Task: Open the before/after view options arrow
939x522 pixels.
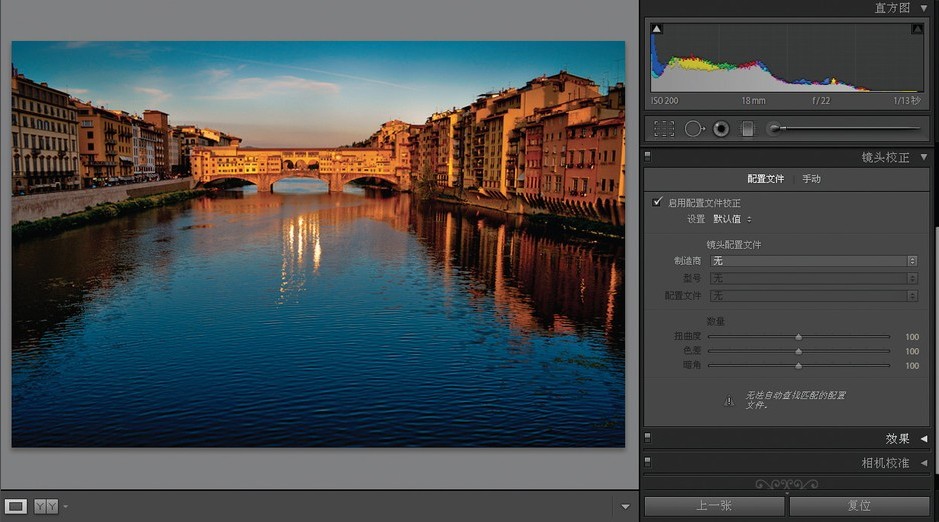Action: pos(65,507)
